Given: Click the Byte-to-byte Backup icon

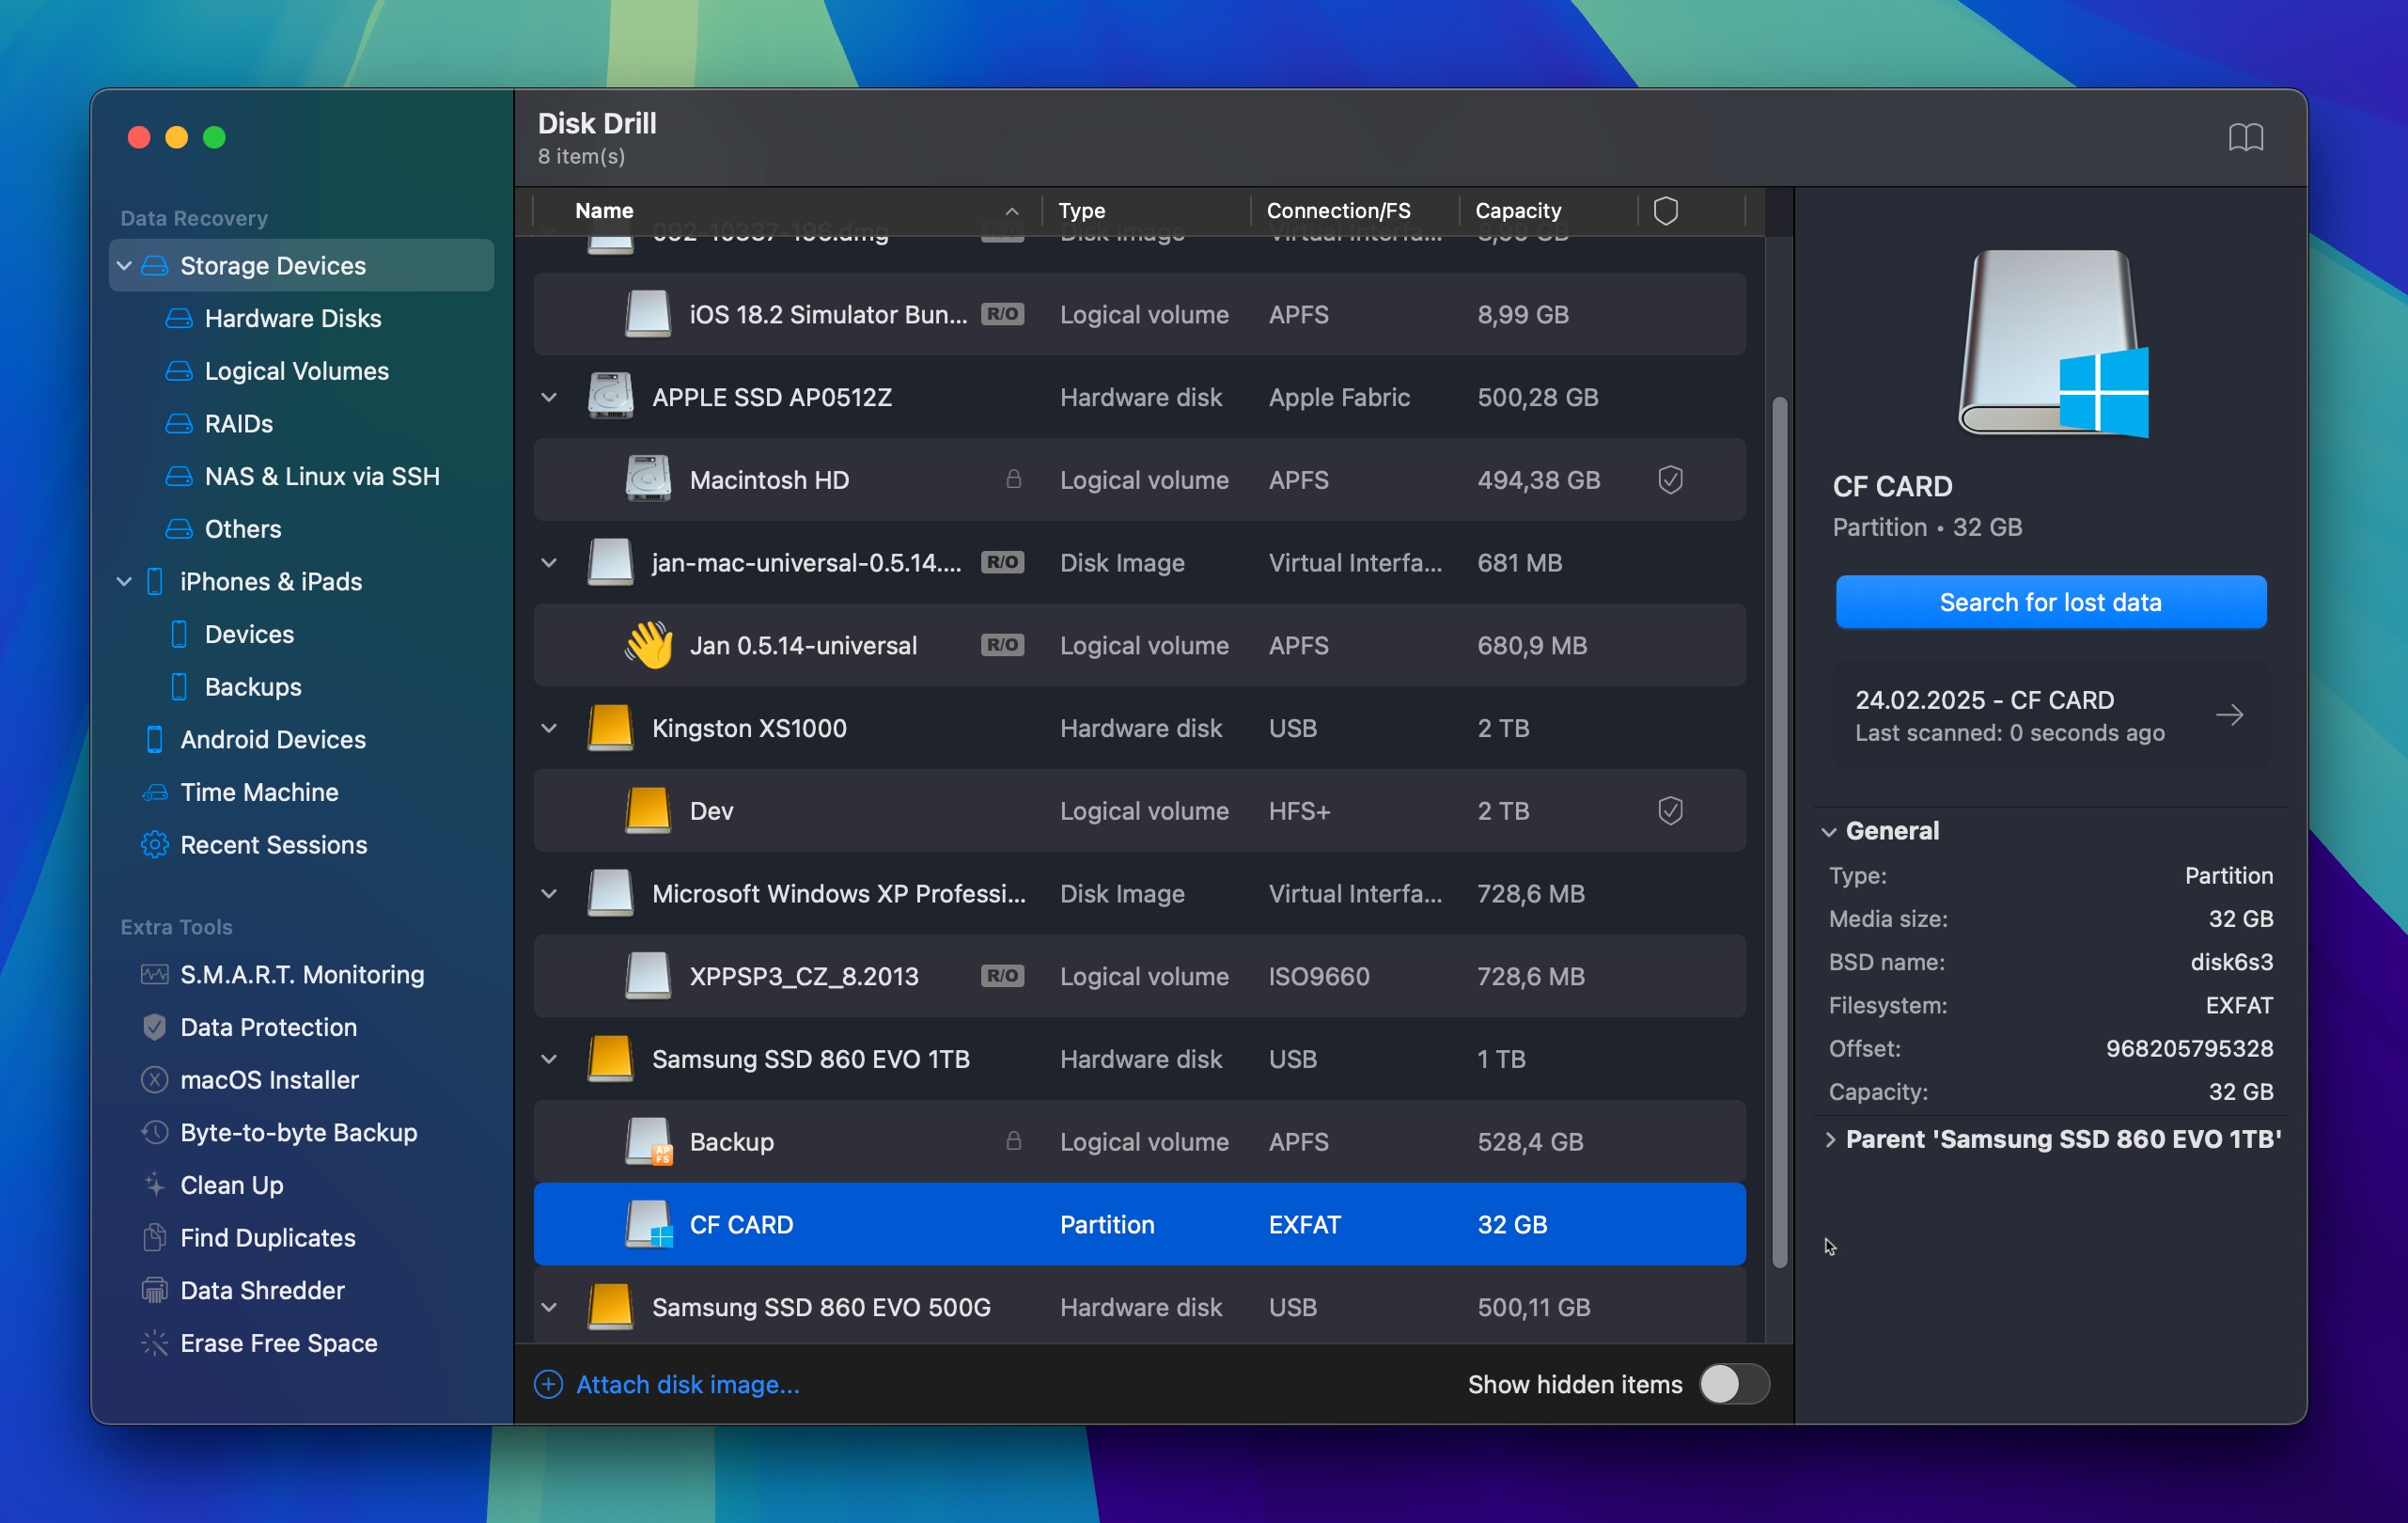Looking at the screenshot, I should [154, 1132].
